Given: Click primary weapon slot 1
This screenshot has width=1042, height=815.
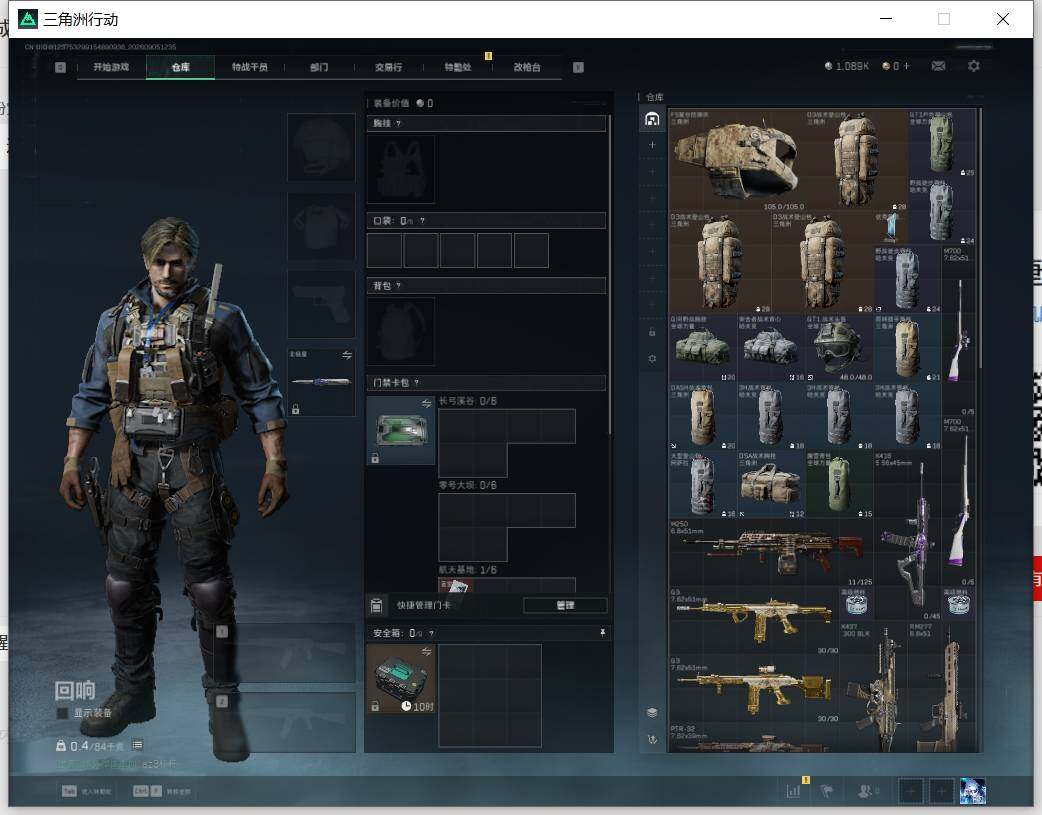Looking at the screenshot, I should tap(286, 653).
